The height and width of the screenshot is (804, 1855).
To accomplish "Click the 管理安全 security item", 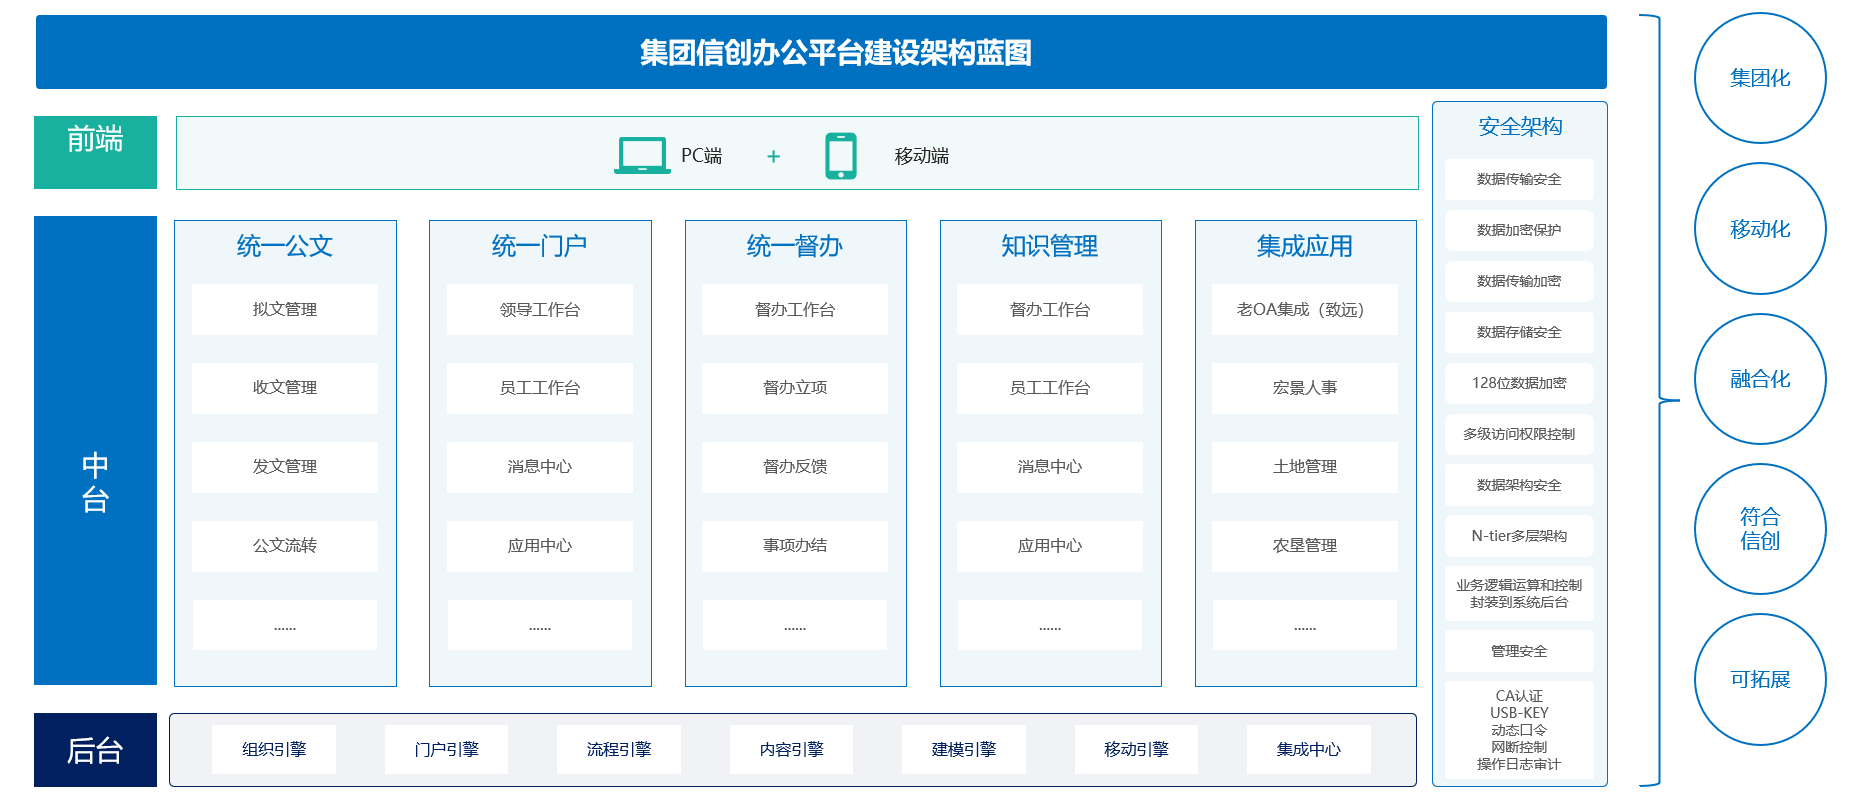I will [1519, 652].
